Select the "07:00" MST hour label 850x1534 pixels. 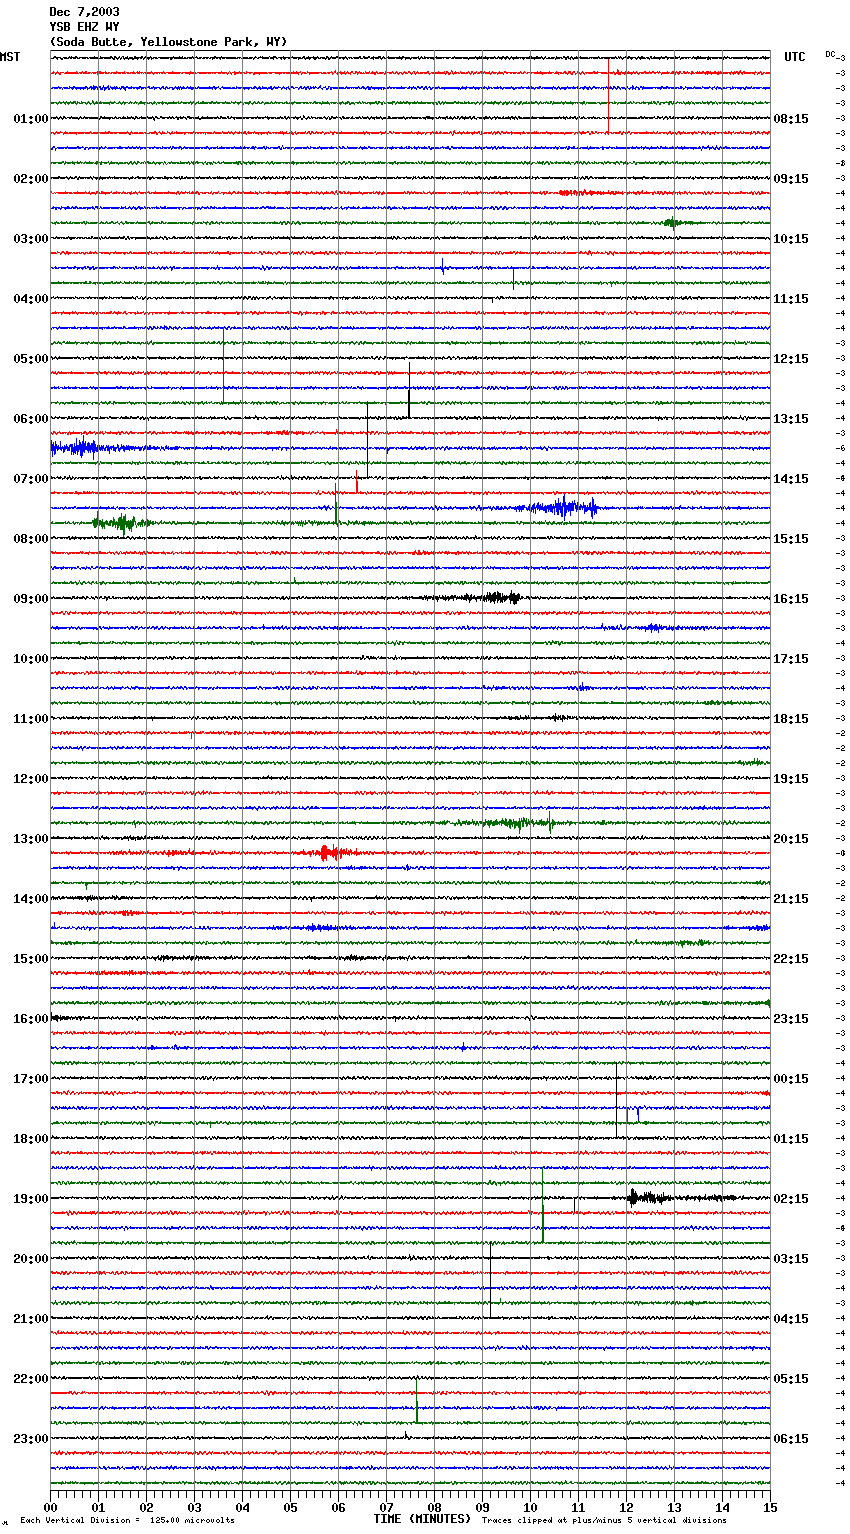point(31,479)
